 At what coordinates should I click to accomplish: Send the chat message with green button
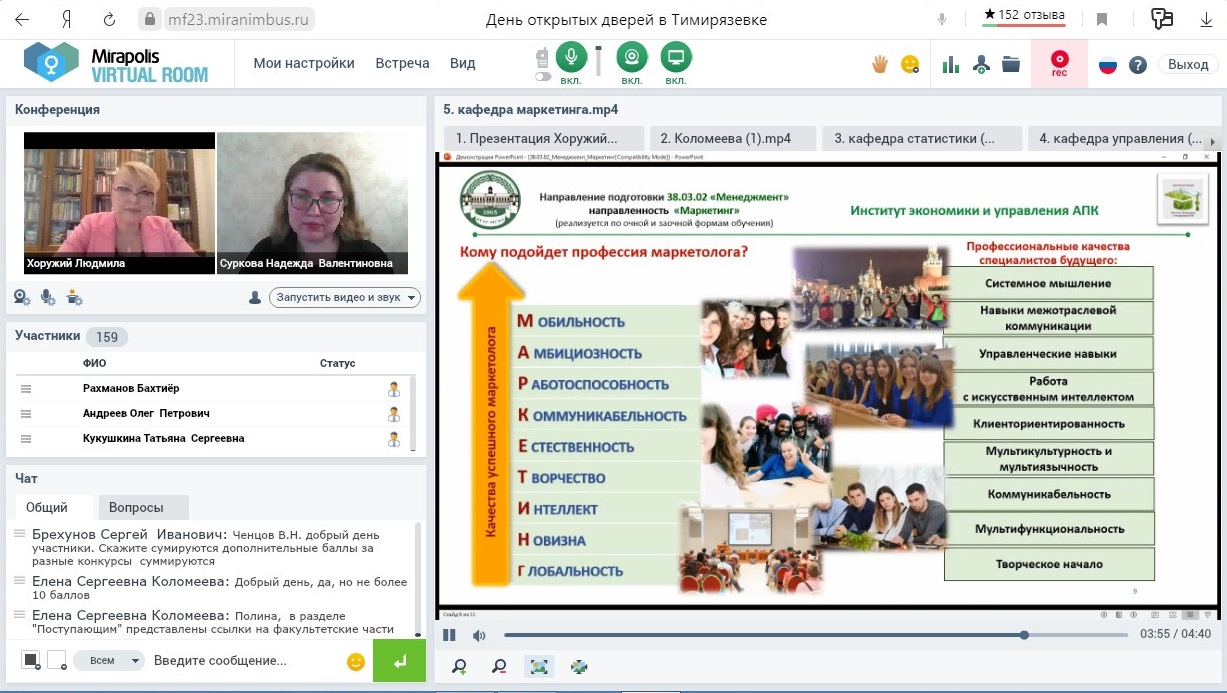[399, 661]
